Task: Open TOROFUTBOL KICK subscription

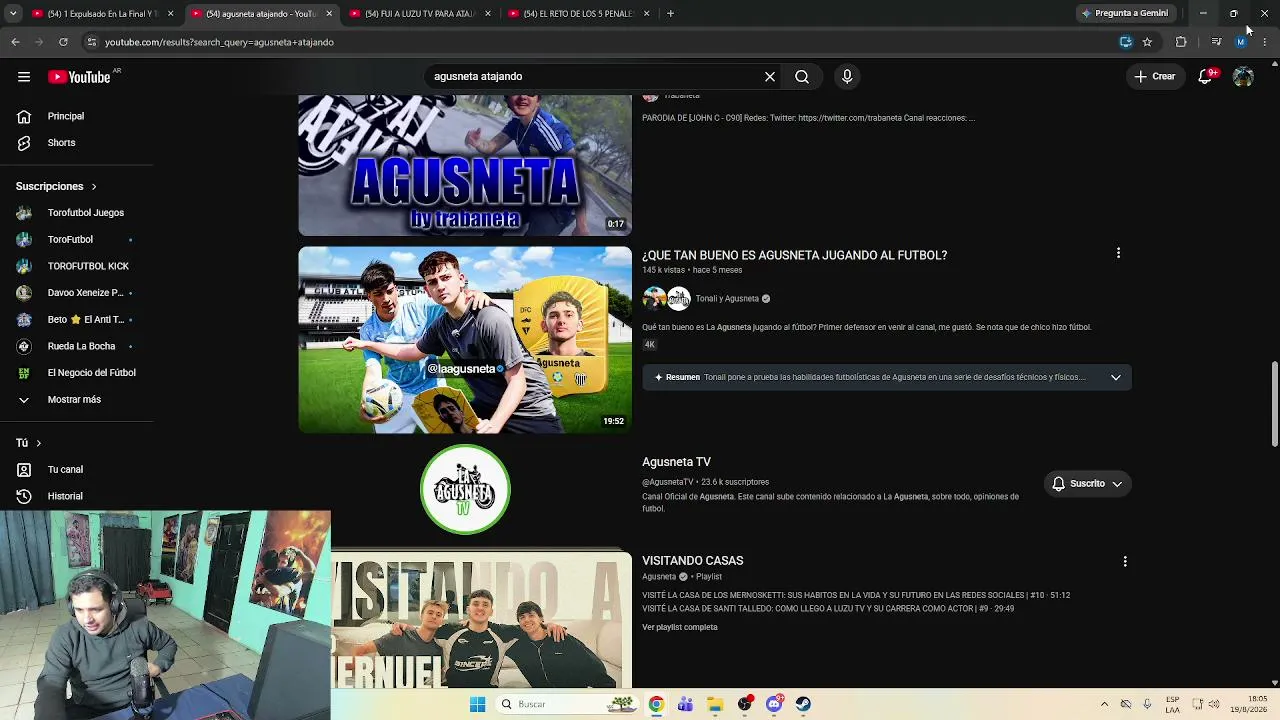Action: [88, 266]
